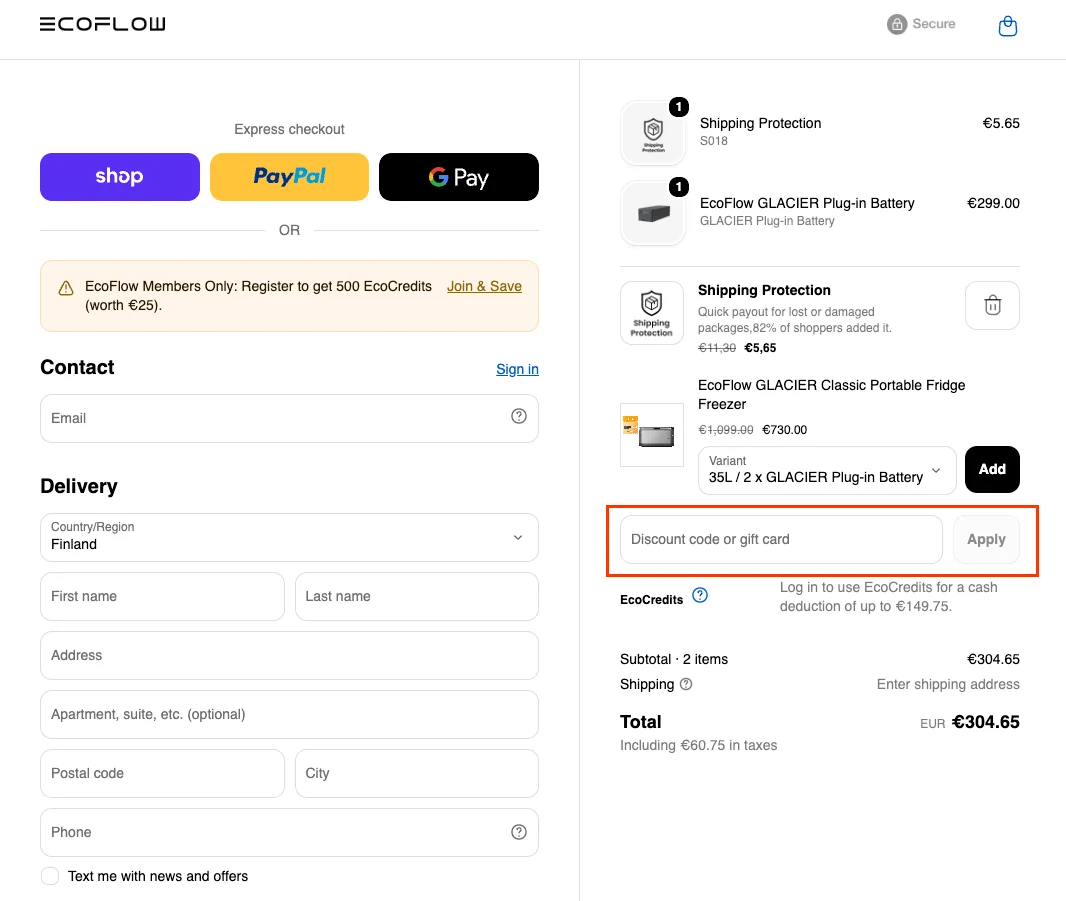
Task: Click the €299.00 battery price
Action: tap(993, 203)
